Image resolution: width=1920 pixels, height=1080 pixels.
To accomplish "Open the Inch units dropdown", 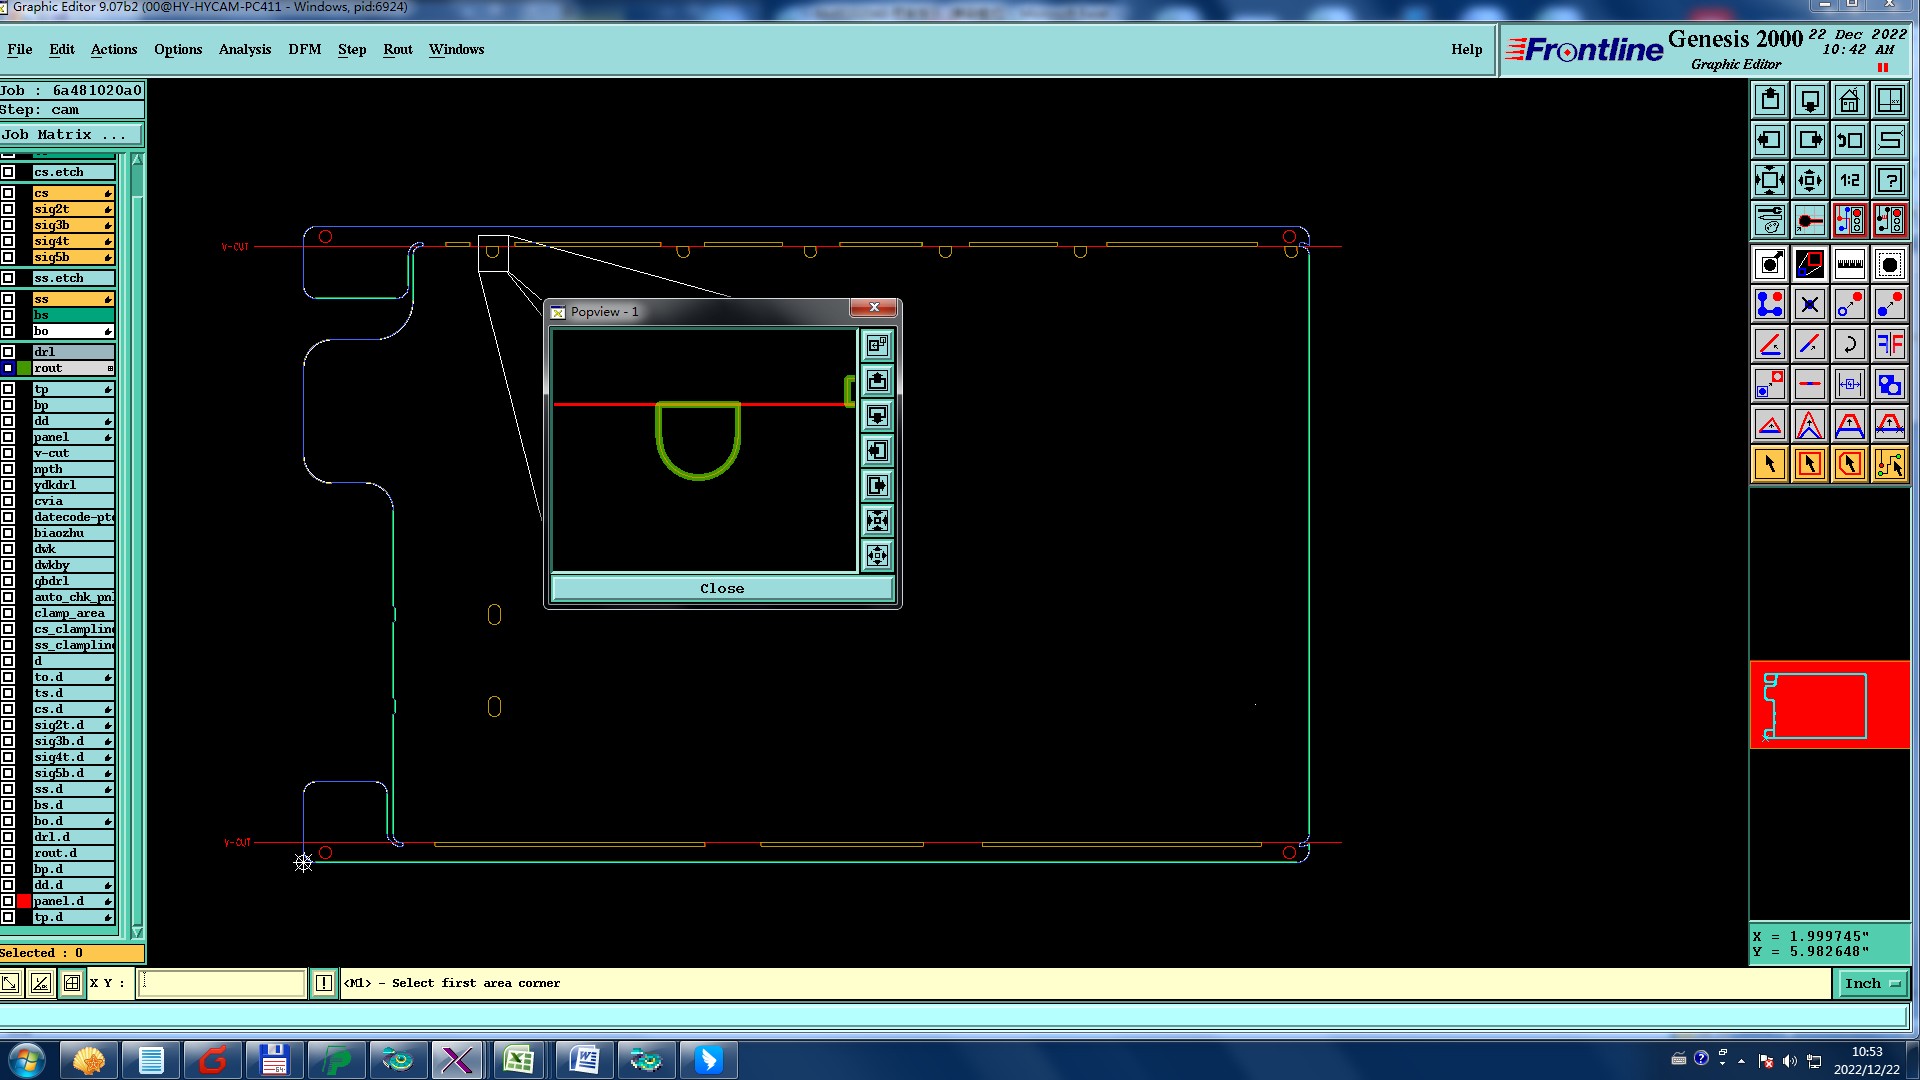I will (1871, 984).
